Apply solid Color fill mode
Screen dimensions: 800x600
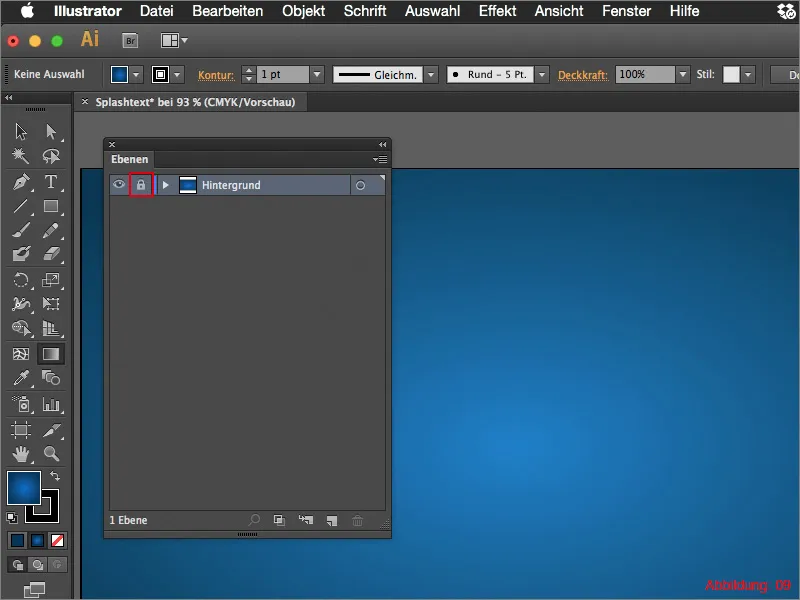(x=17, y=540)
